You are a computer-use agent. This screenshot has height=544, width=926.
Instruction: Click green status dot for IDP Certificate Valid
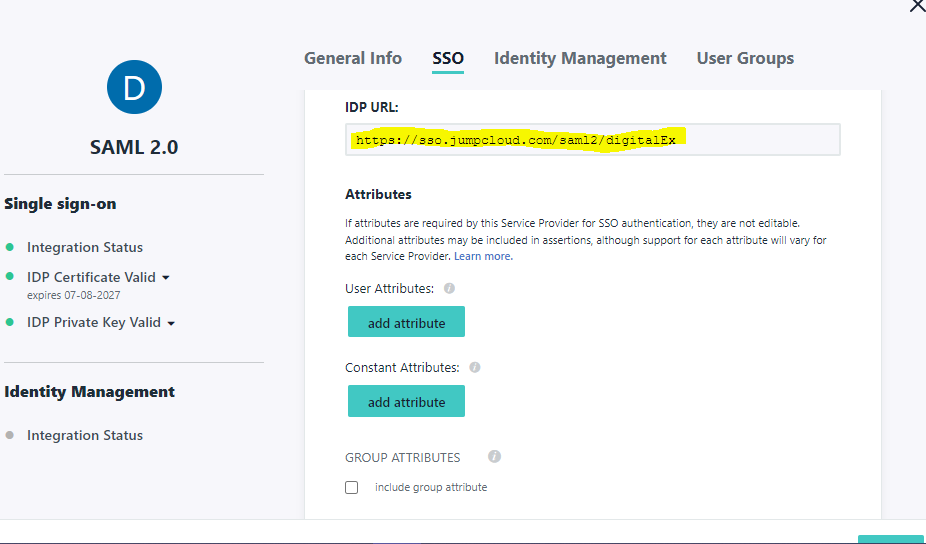pyautogui.click(x=10, y=277)
